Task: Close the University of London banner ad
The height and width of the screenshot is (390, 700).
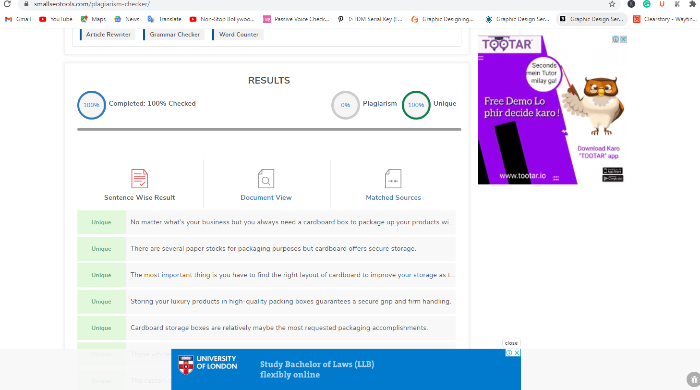Action: click(x=517, y=353)
